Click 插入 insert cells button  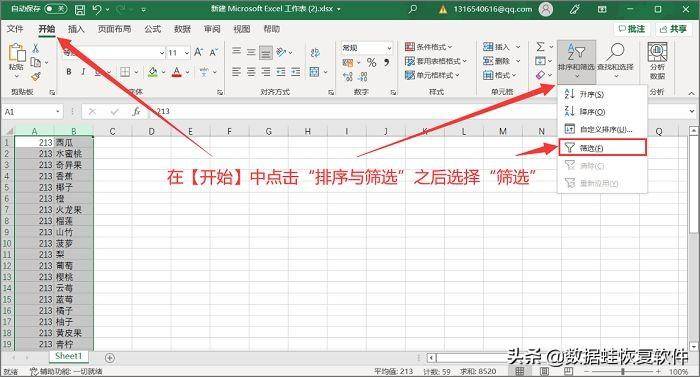[x=497, y=47]
